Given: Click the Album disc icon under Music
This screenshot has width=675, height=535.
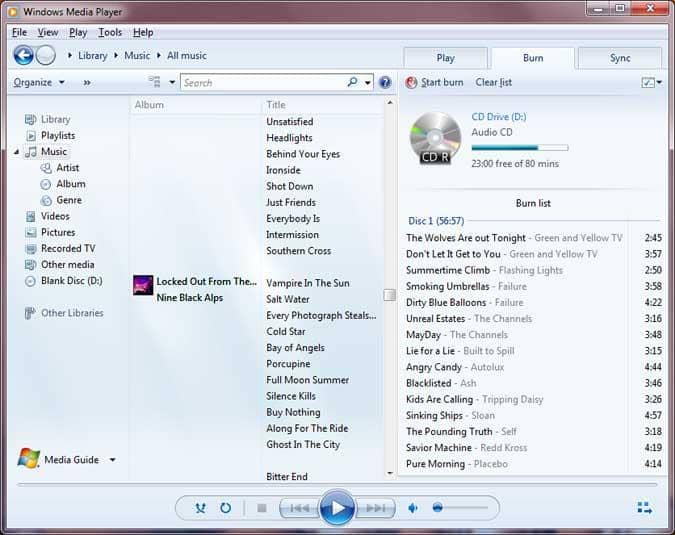Looking at the screenshot, I should (46, 184).
